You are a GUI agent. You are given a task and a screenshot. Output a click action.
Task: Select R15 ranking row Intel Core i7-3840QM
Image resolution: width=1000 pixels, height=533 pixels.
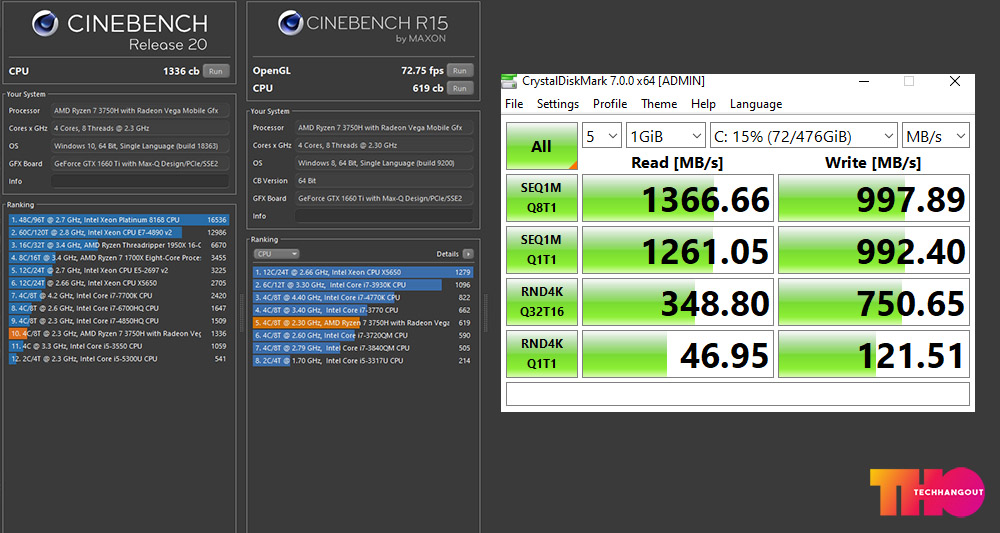tap(363, 348)
